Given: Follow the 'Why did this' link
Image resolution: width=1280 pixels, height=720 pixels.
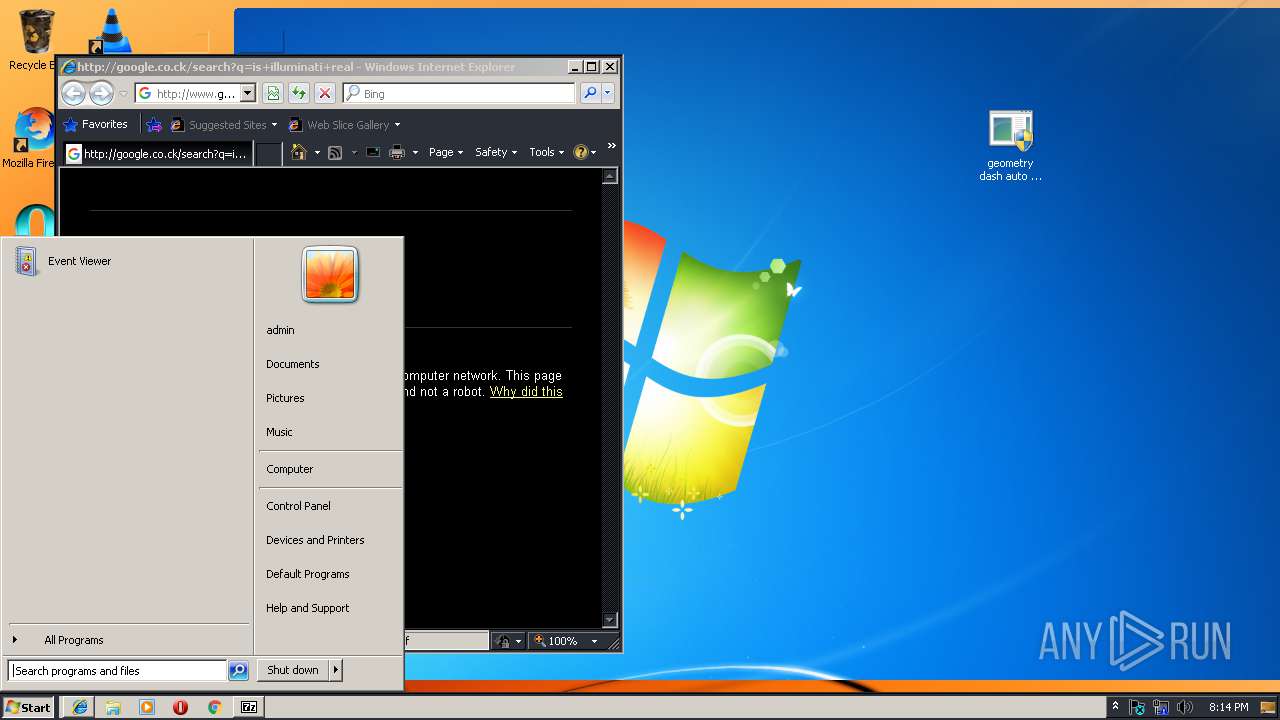Looking at the screenshot, I should (526, 391).
